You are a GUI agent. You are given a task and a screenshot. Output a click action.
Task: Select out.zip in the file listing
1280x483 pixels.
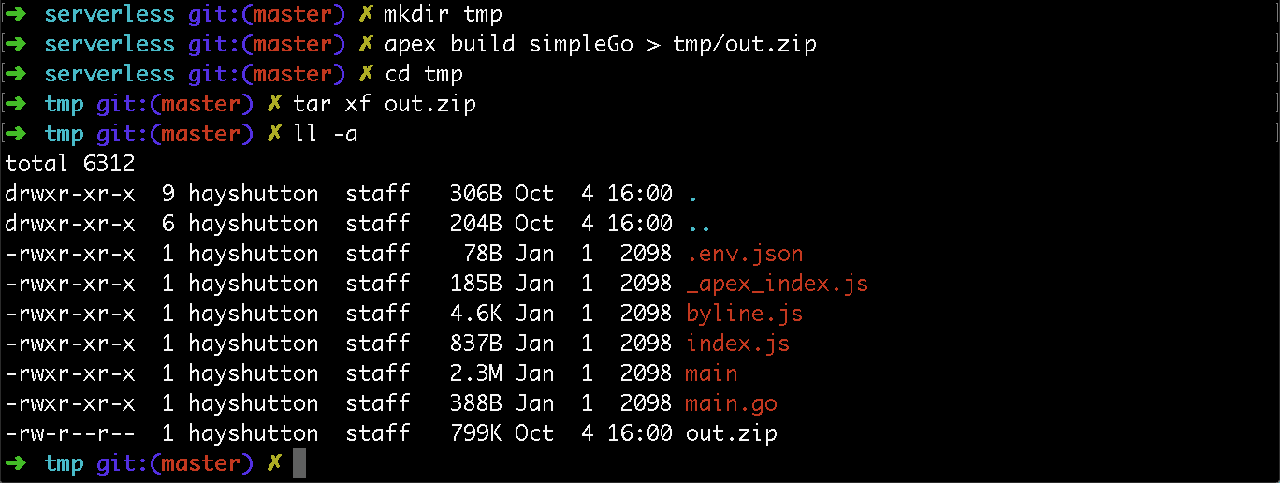pos(731,434)
